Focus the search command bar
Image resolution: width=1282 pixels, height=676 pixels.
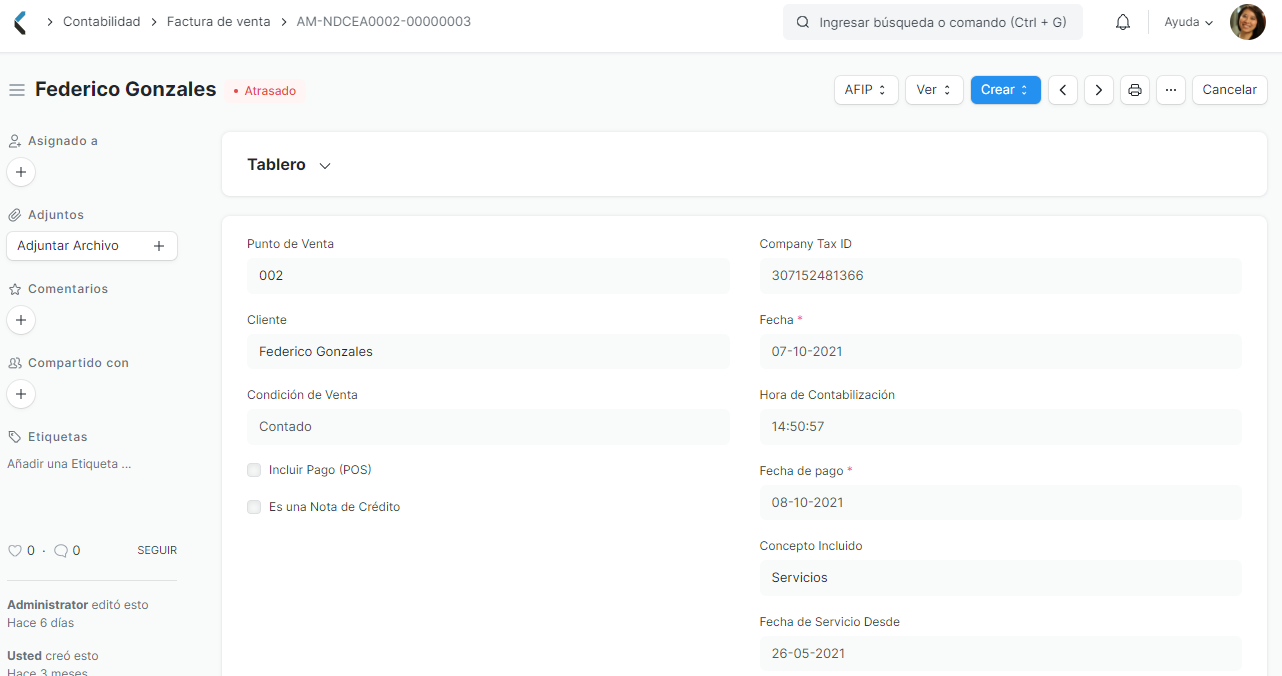pos(933,22)
